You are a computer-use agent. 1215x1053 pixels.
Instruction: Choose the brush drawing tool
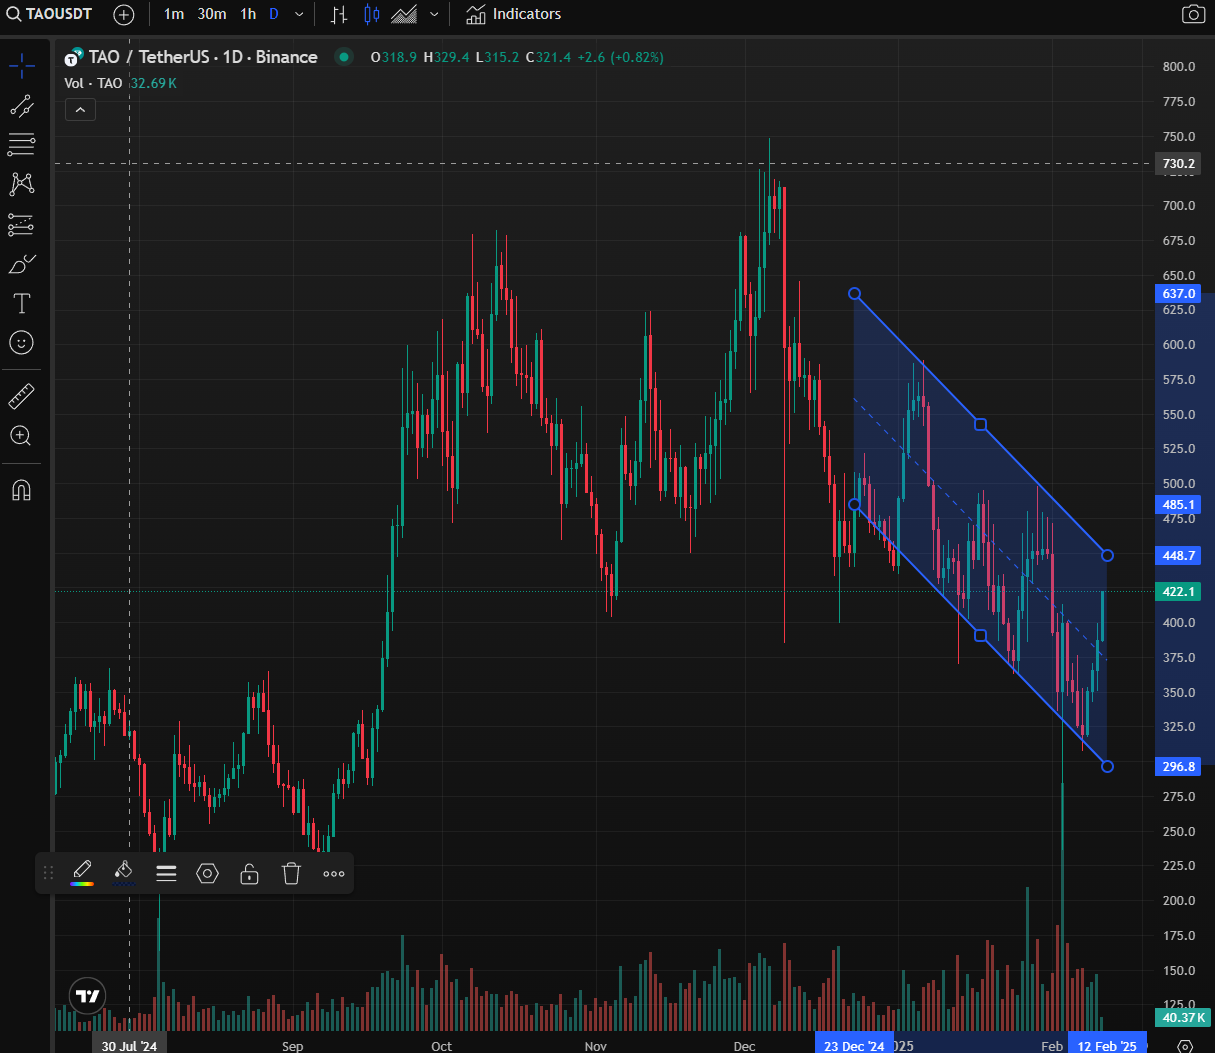[21, 264]
